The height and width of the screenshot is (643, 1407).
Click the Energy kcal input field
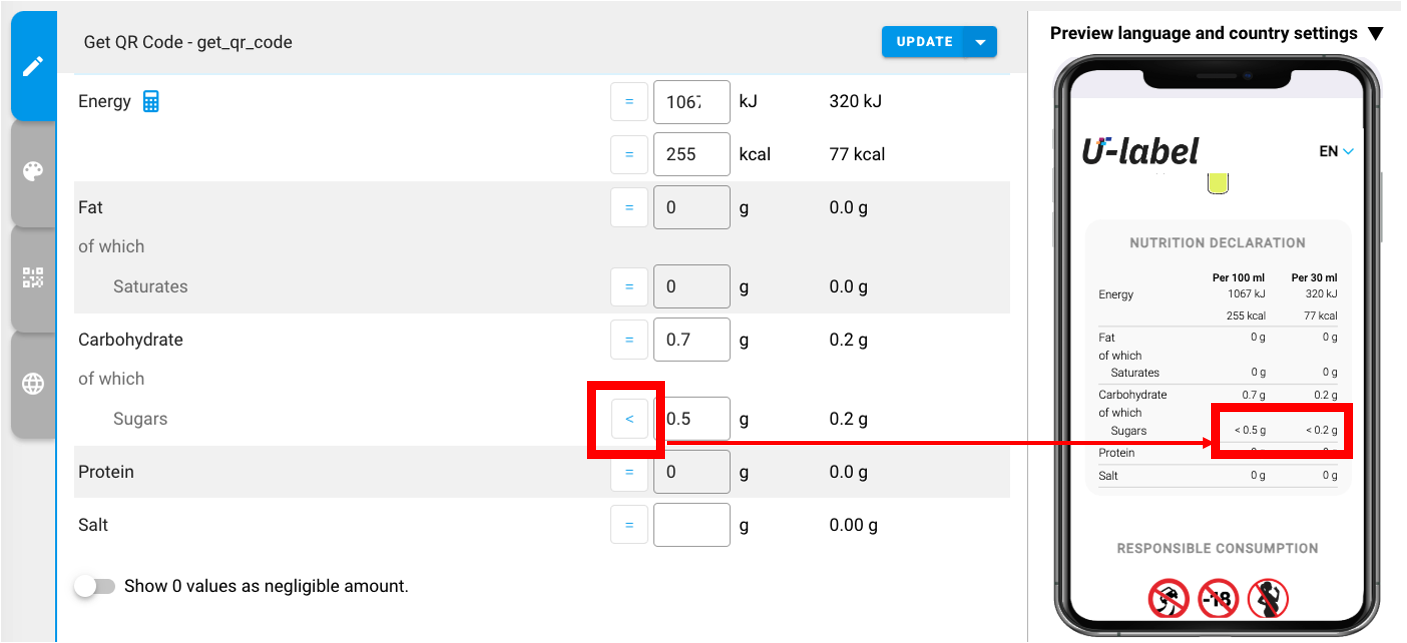[691, 155]
